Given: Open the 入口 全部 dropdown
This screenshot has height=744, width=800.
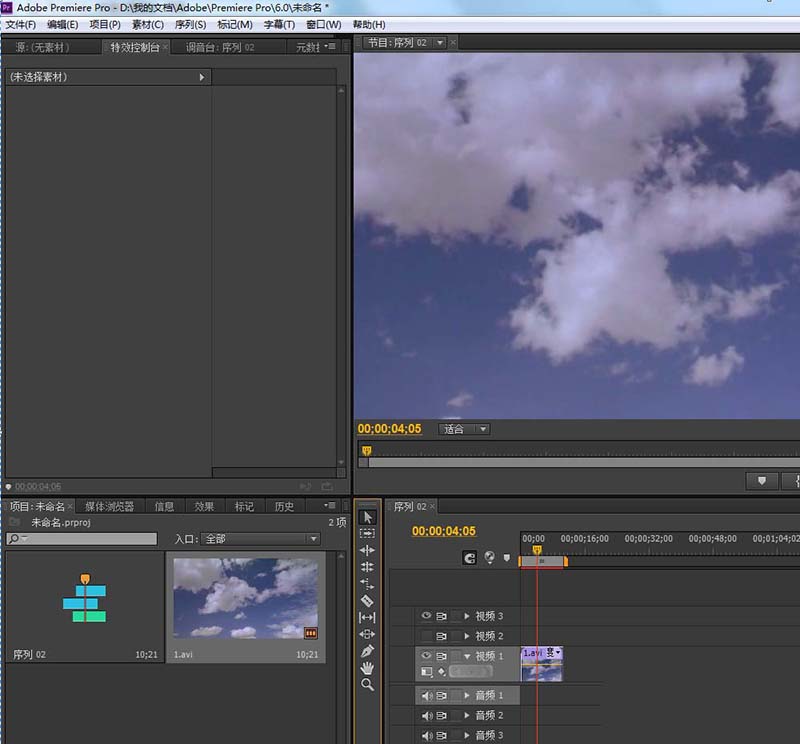Looking at the screenshot, I should coord(261,539).
